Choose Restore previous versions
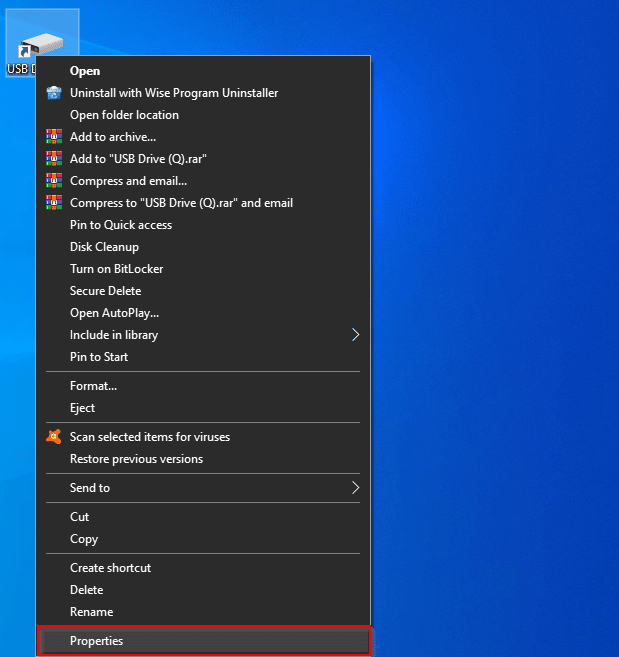Screen dimensions: 619x657 136,459
